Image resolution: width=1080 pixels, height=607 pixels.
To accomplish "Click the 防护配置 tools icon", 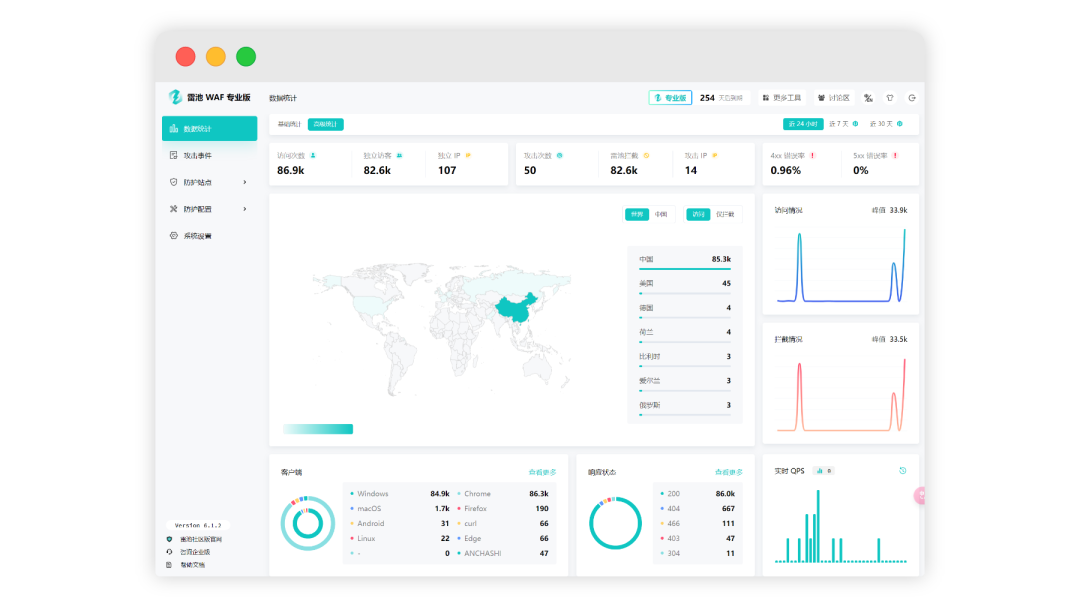I will click(x=174, y=209).
